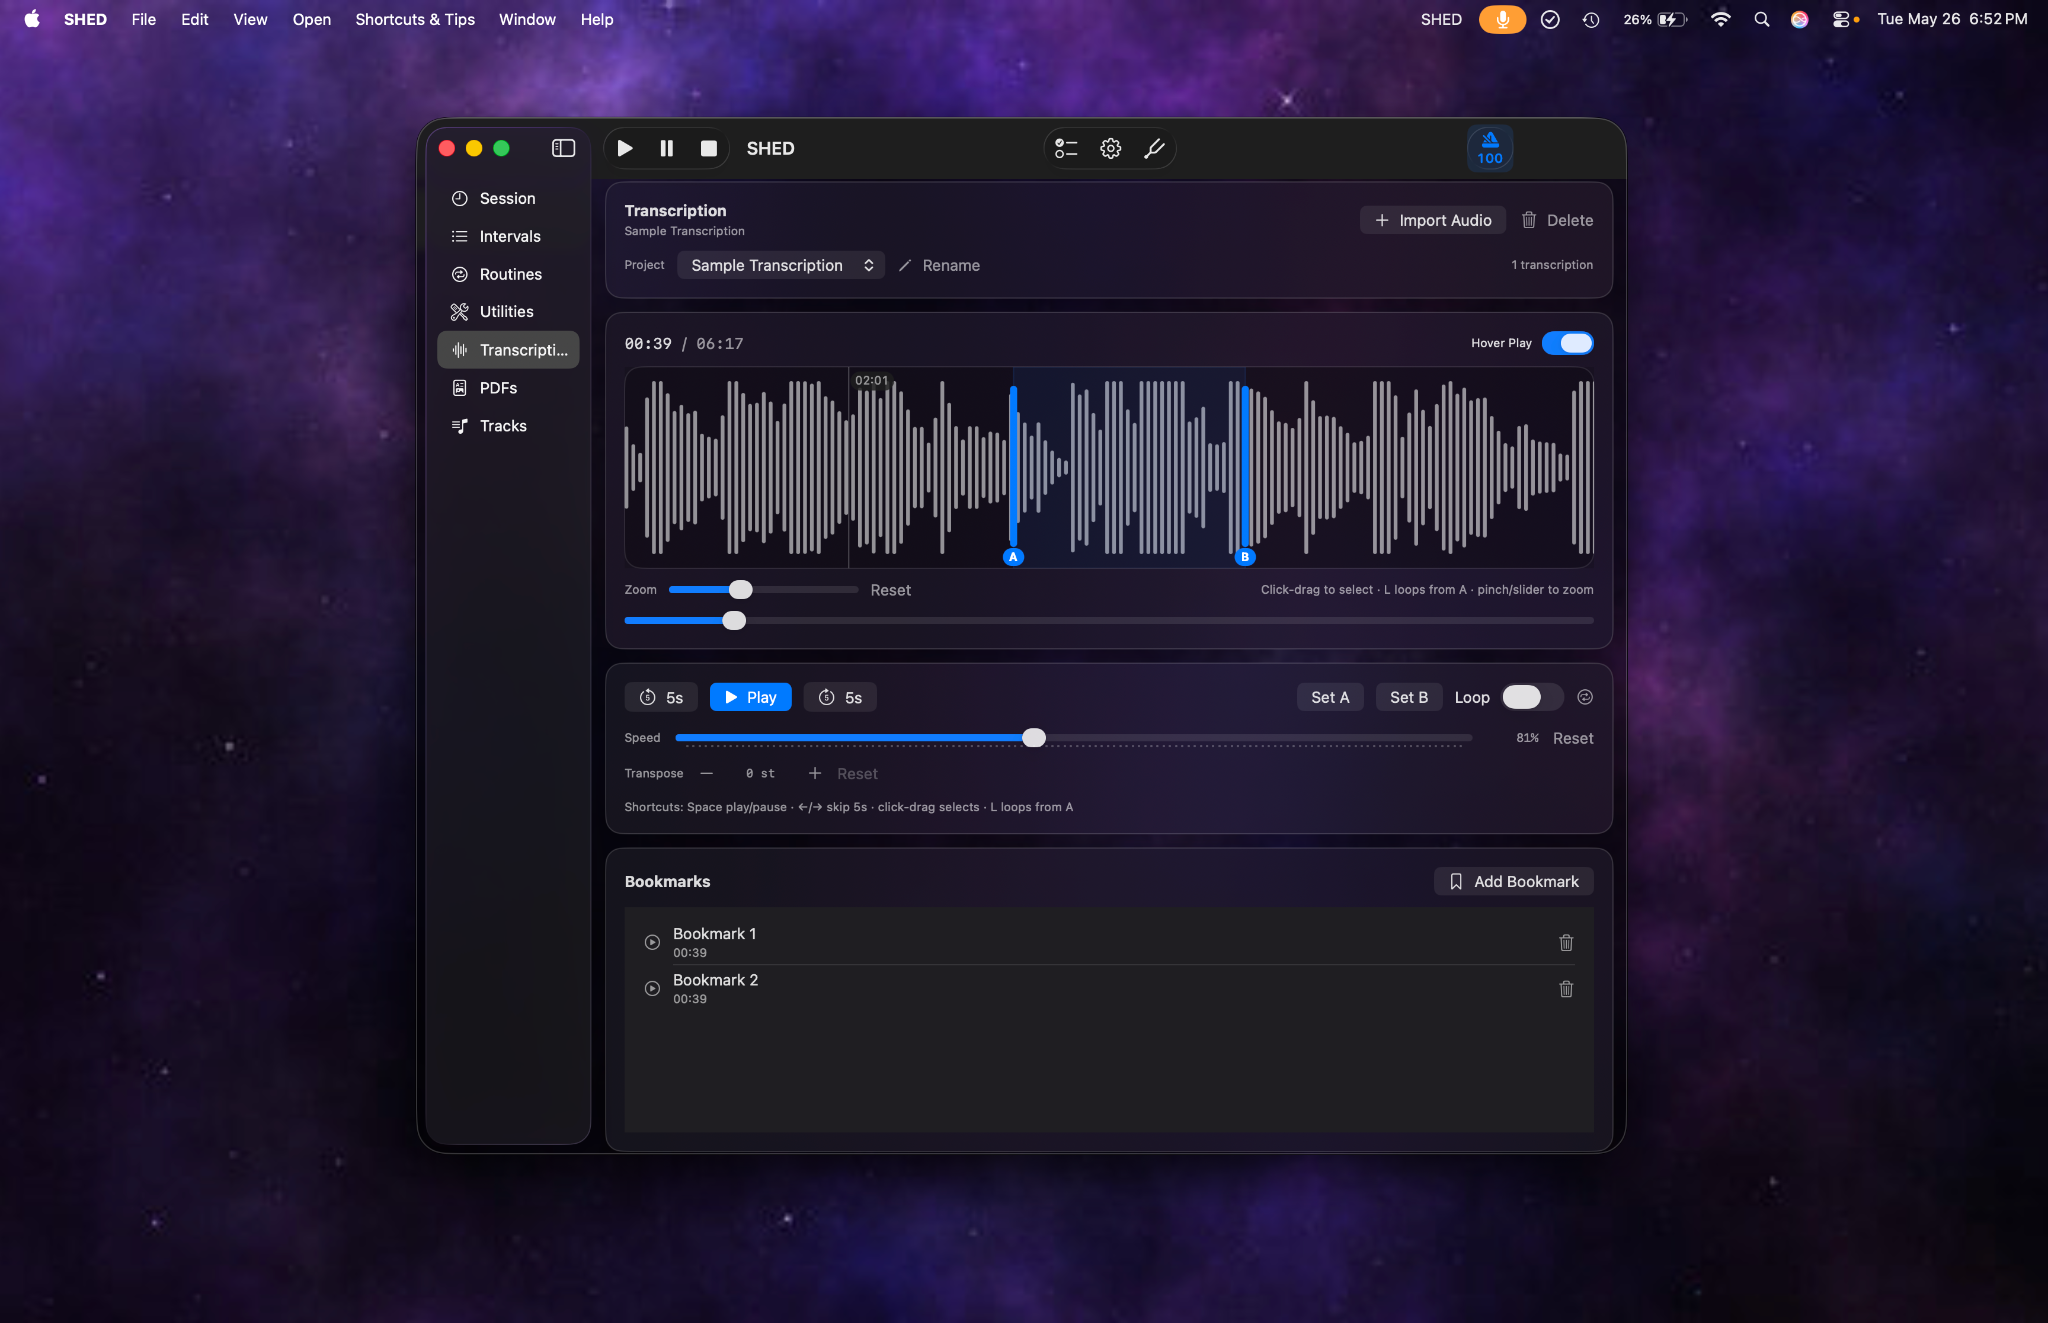Click the toolbar Stop square icon
Image resolution: width=2048 pixels, height=1323 pixels.
(709, 148)
